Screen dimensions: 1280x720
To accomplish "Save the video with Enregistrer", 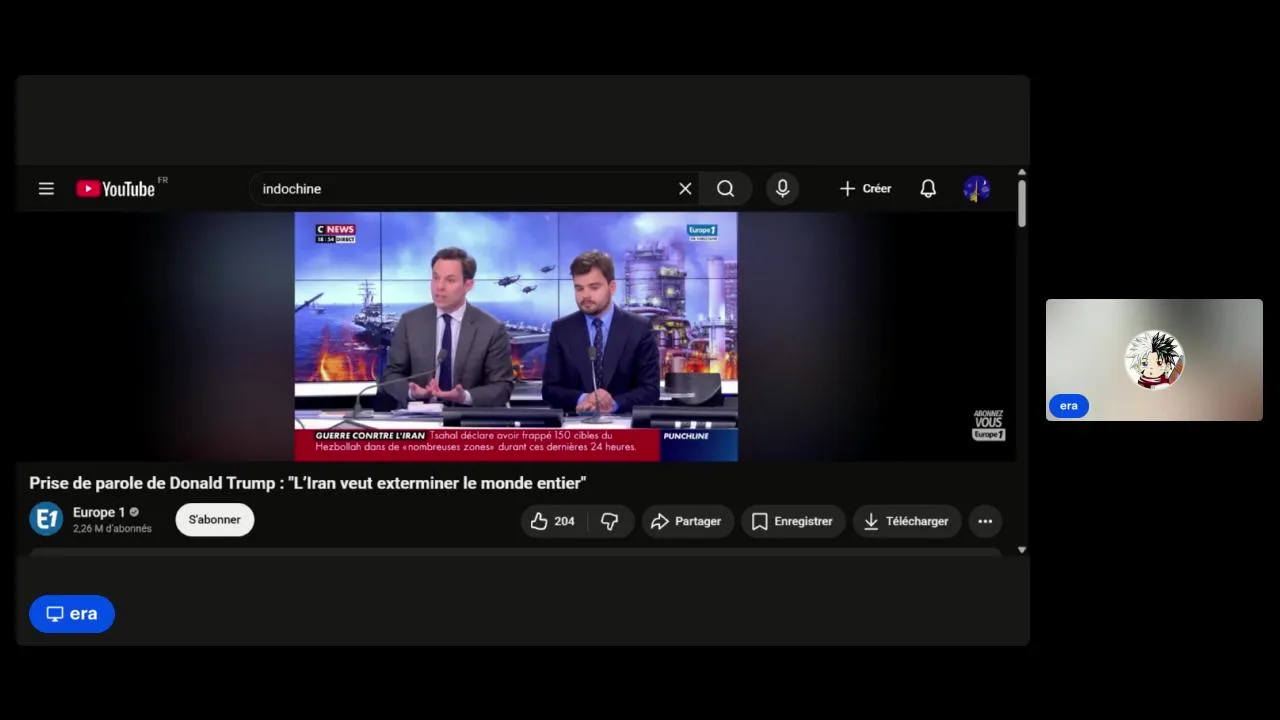I will [793, 521].
